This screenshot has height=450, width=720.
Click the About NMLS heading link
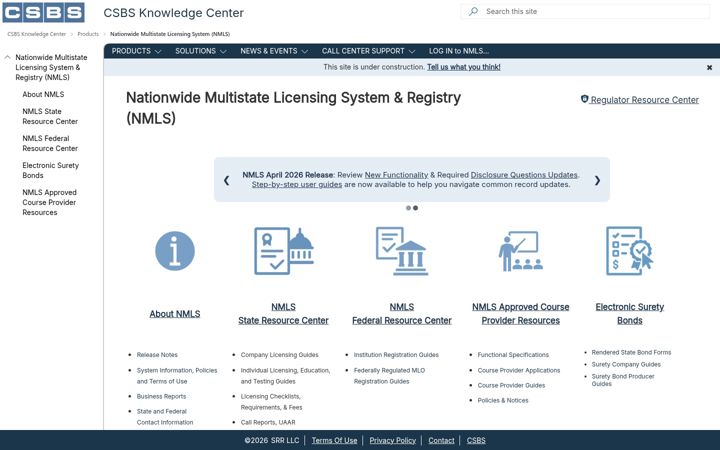175,314
